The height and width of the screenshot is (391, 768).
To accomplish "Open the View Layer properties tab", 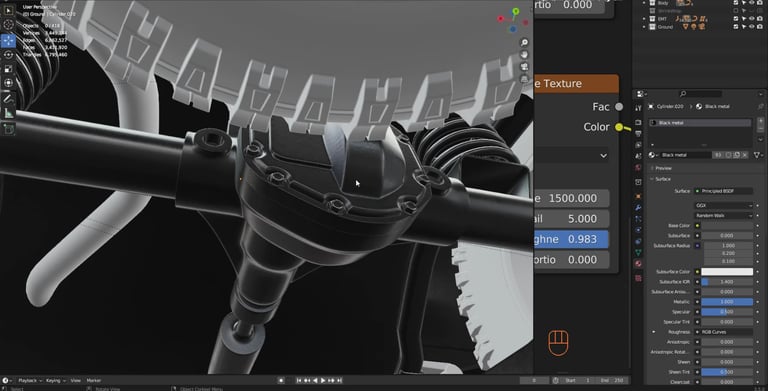I will coord(638,145).
